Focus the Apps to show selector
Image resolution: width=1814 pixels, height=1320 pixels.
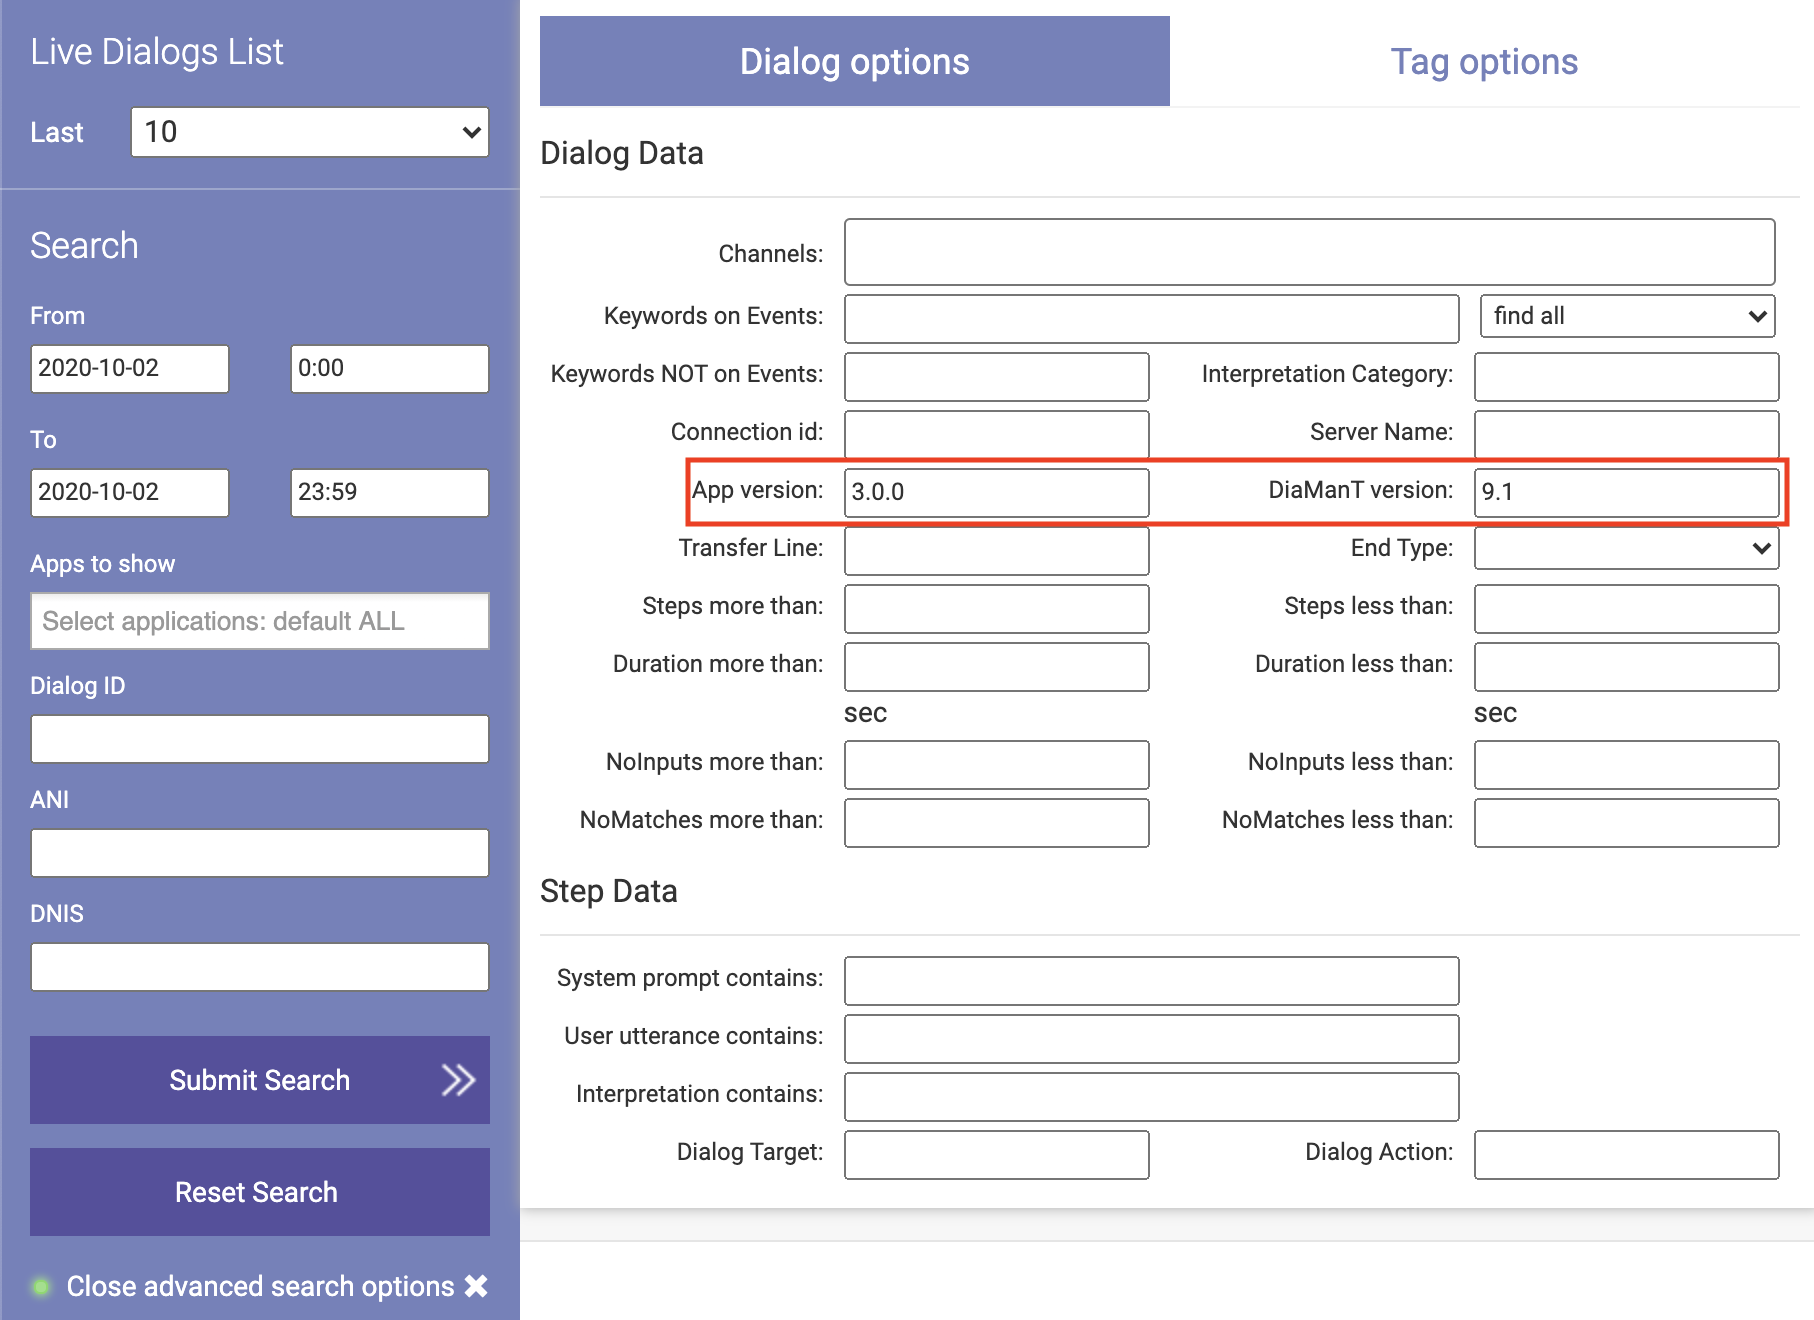259,621
